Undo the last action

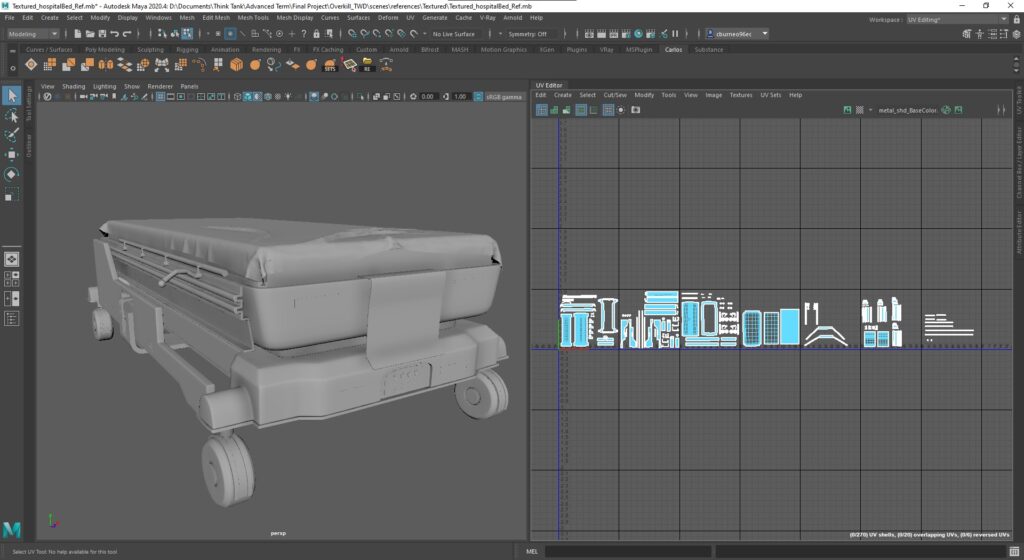pos(114,34)
